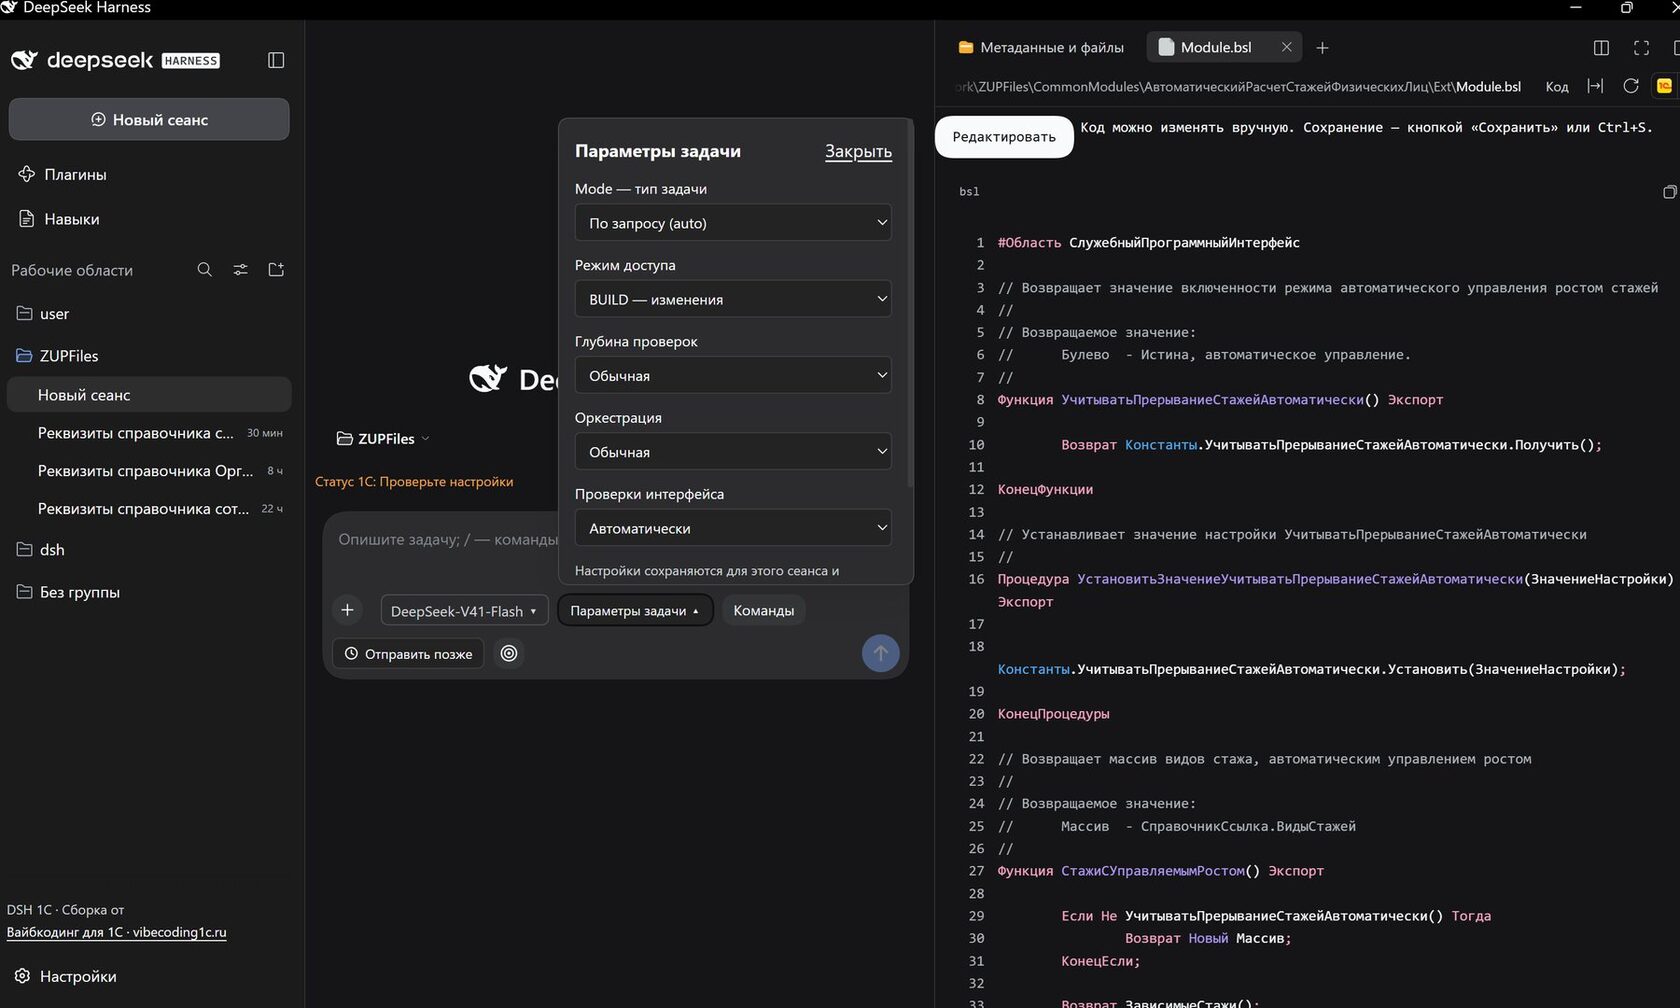The width and height of the screenshot is (1680, 1008).
Task: Open the Проверки интерфейса dropdown
Action: (733, 528)
